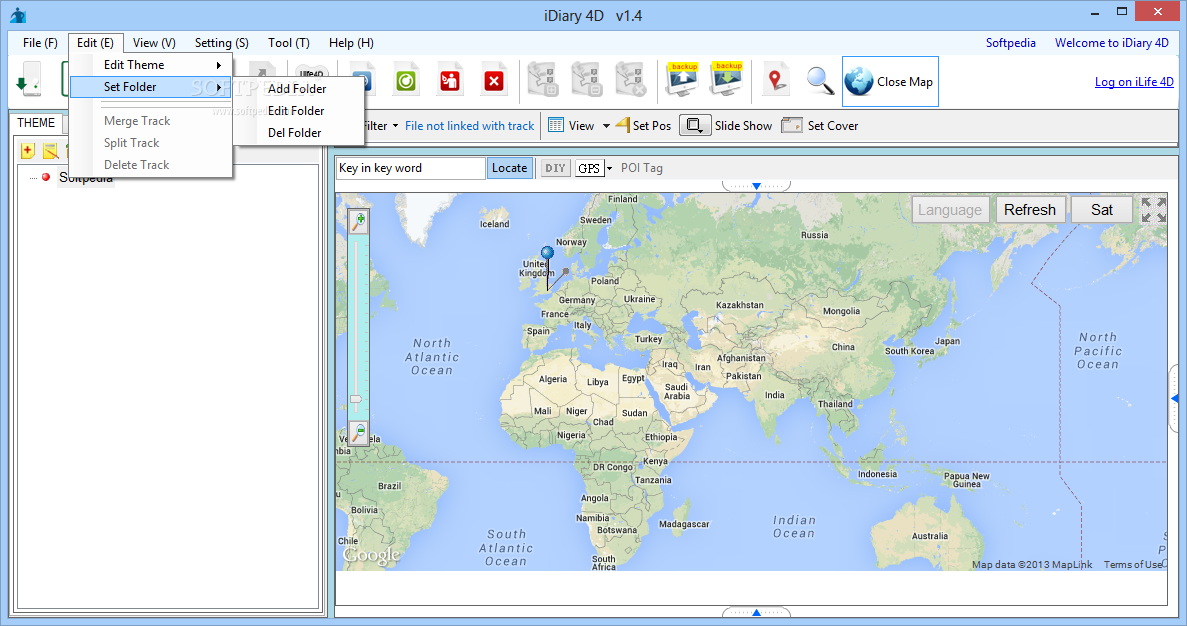The width and height of the screenshot is (1187, 626).
Task: Click the View grid icon in toolbar
Action: 556,125
